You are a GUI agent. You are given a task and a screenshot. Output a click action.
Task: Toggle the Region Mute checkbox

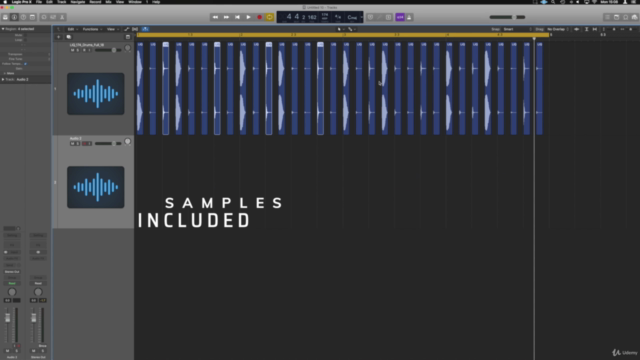click(x=25, y=35)
